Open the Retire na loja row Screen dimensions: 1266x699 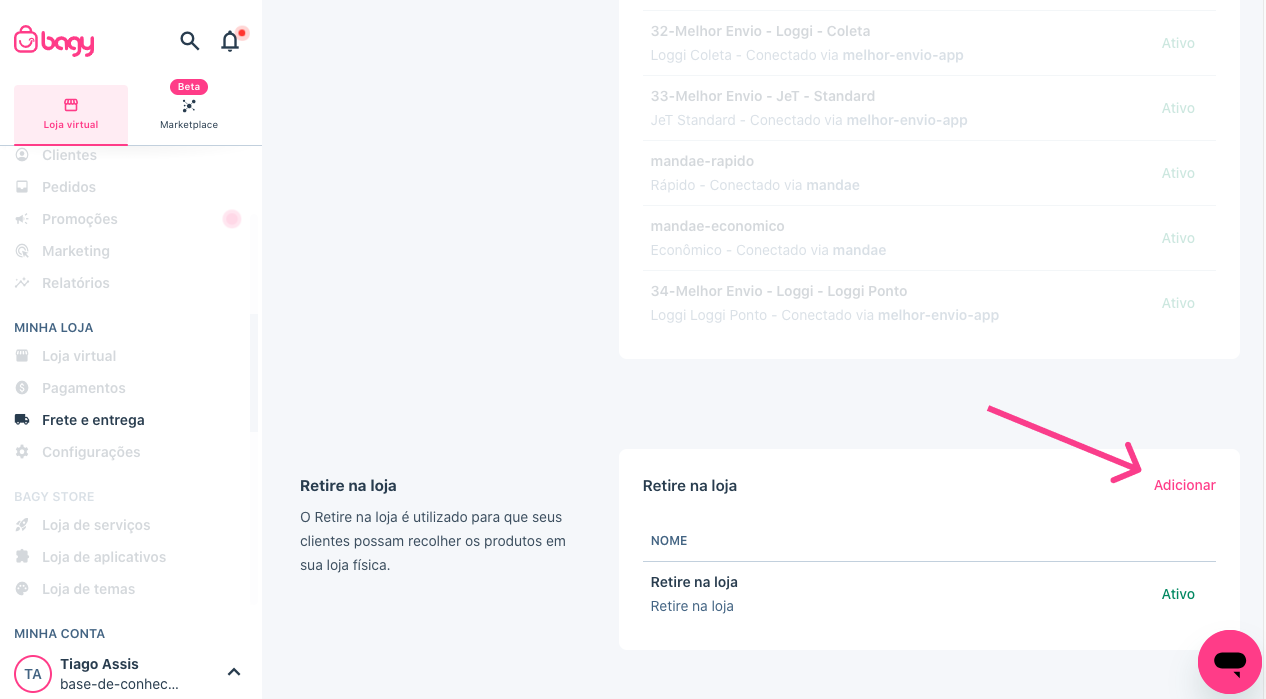929,594
